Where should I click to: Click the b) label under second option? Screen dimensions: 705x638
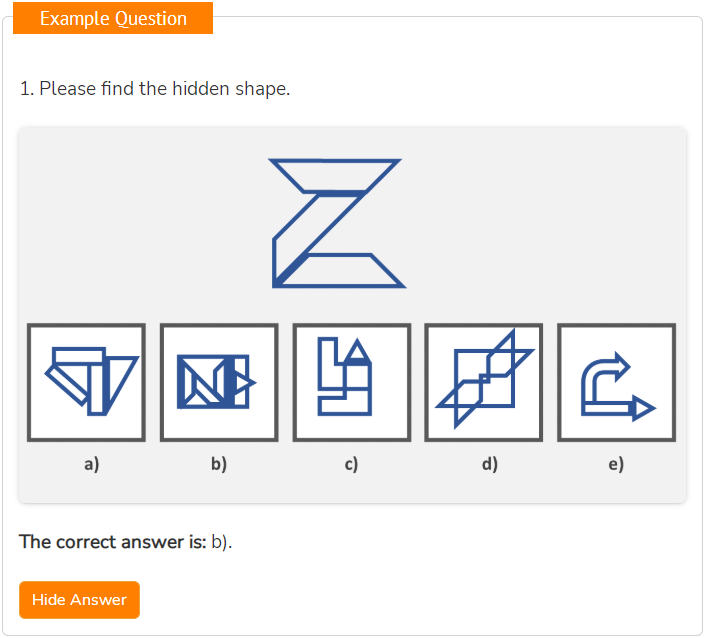pyautogui.click(x=219, y=464)
